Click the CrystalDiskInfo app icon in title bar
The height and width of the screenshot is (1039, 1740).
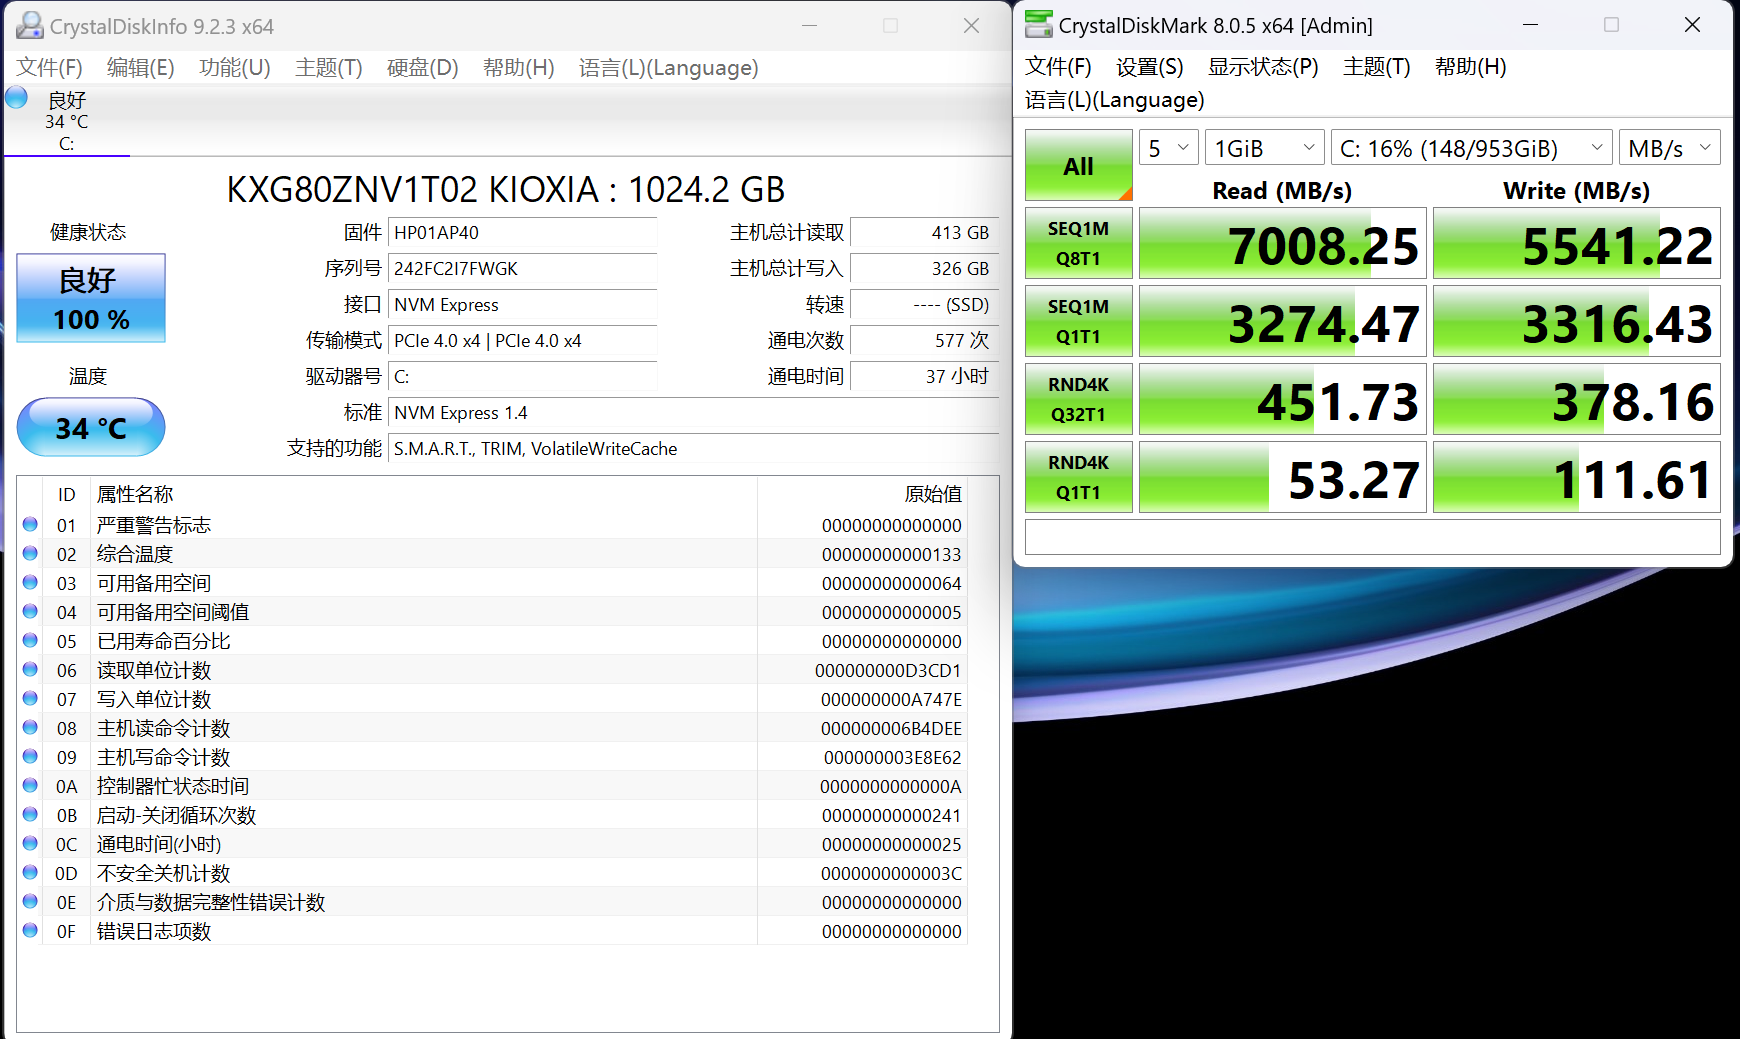pyautogui.click(x=30, y=25)
